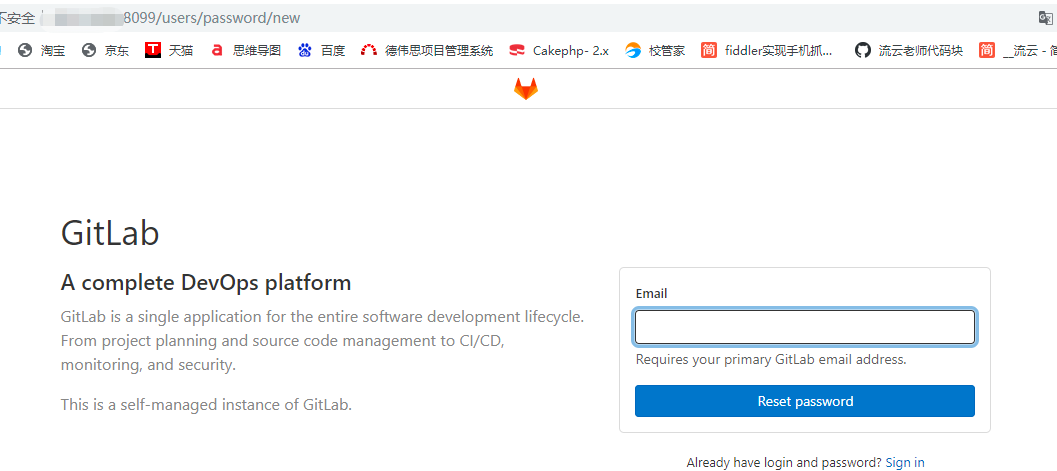Image resolution: width=1057 pixels, height=471 pixels.
Task: Open the Cakephp- 2.x bookmark
Action: pos(559,51)
